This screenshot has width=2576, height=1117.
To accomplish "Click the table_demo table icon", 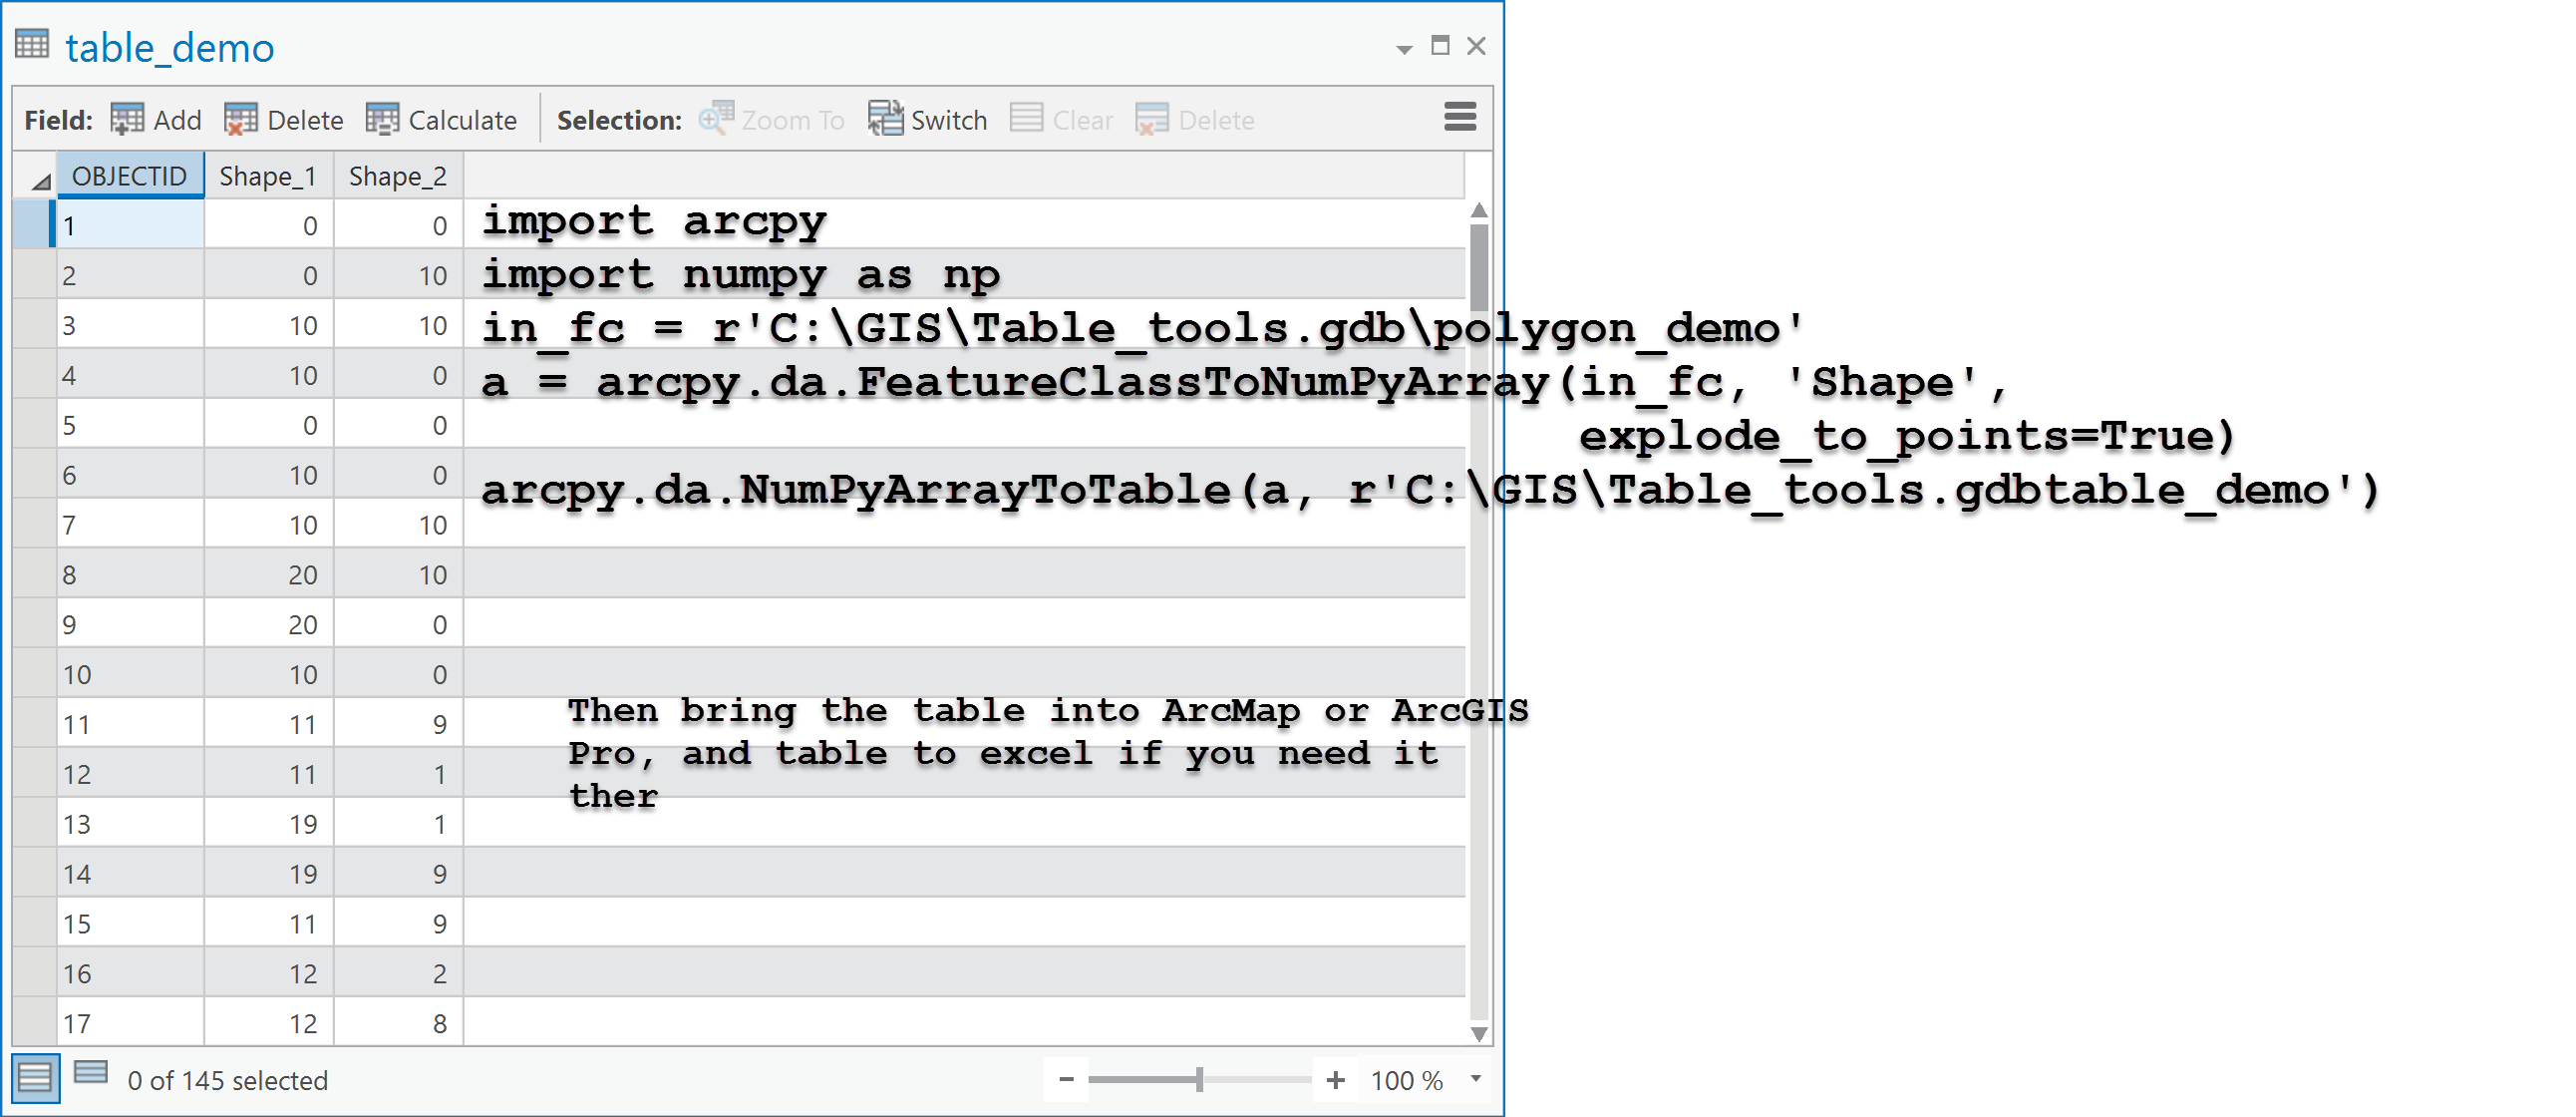I will (32, 45).
